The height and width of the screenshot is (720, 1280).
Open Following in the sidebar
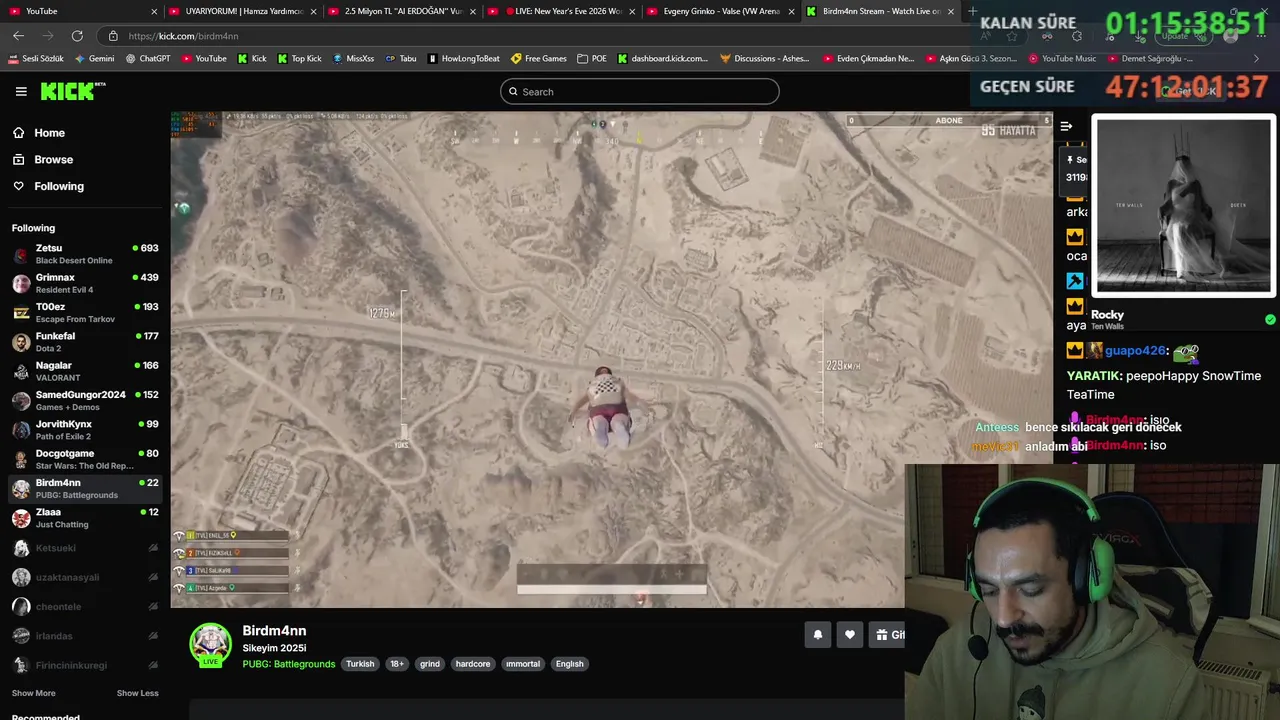(59, 186)
